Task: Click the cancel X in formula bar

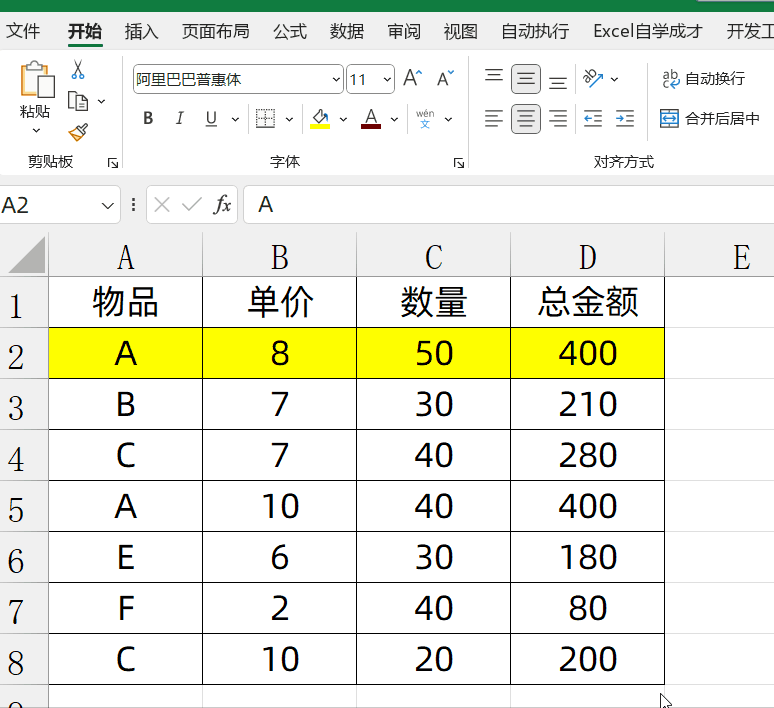Action: [162, 204]
